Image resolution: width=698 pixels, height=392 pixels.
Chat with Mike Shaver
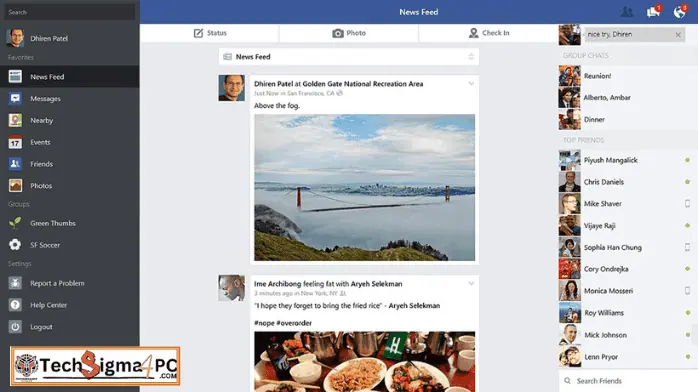[628, 204]
